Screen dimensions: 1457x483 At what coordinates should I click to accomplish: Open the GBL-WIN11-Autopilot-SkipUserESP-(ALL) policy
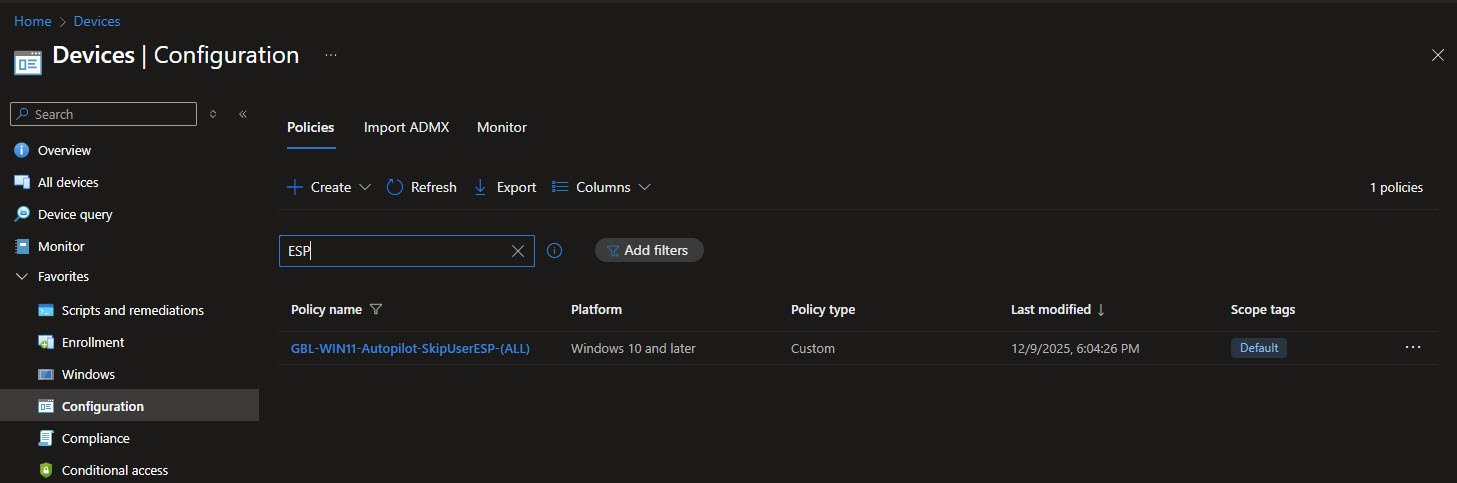tap(410, 349)
